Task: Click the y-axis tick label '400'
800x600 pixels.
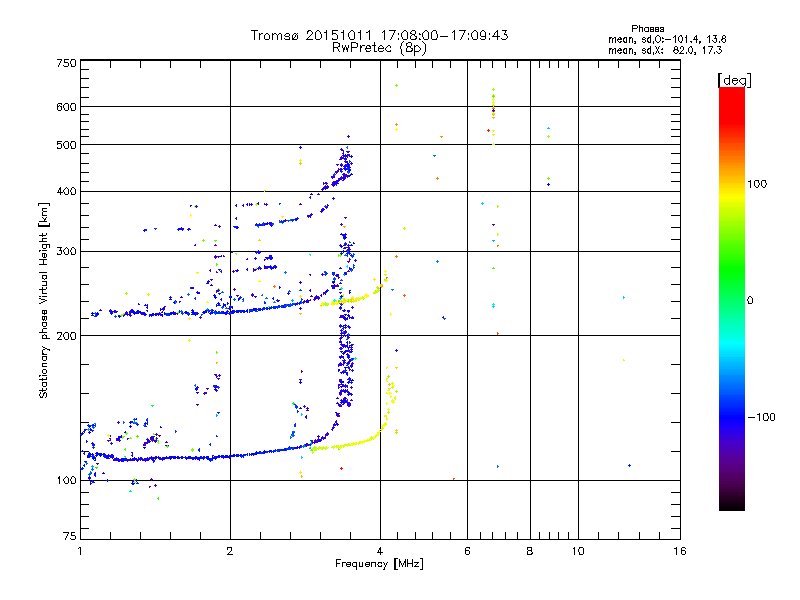Action: 66,191
